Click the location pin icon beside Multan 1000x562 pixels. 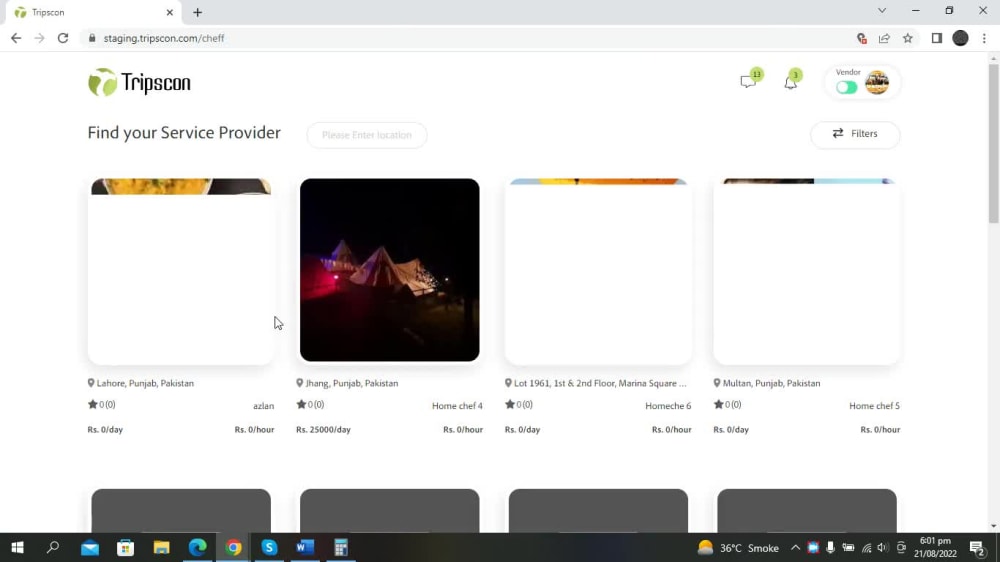coord(717,383)
